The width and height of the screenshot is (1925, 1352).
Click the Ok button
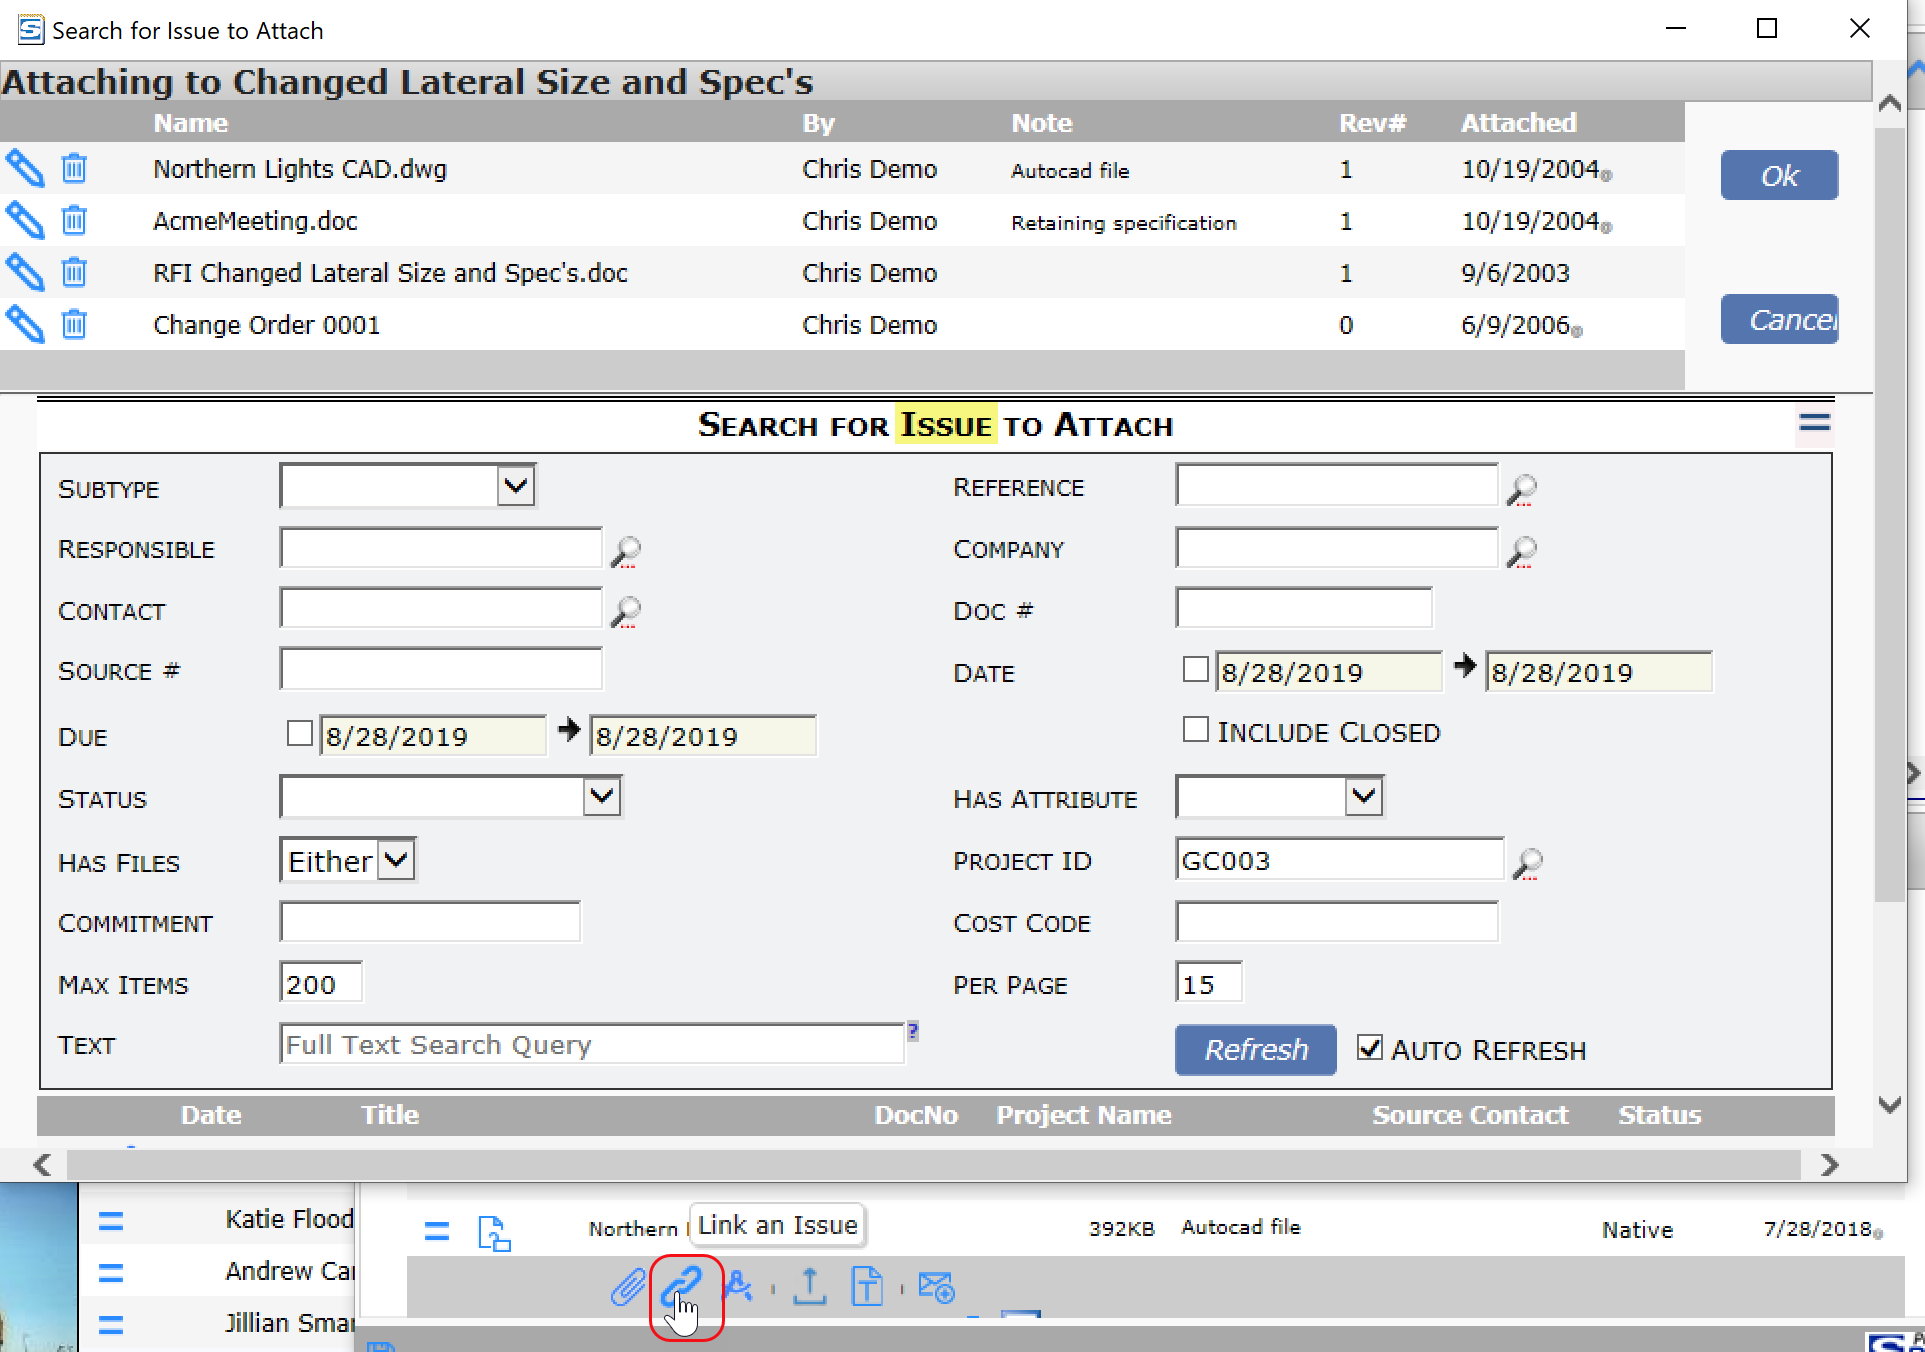(1779, 175)
